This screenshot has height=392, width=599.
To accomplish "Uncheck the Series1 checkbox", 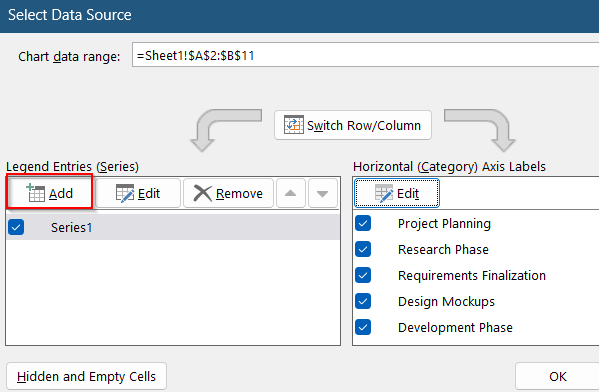I will click(x=16, y=227).
